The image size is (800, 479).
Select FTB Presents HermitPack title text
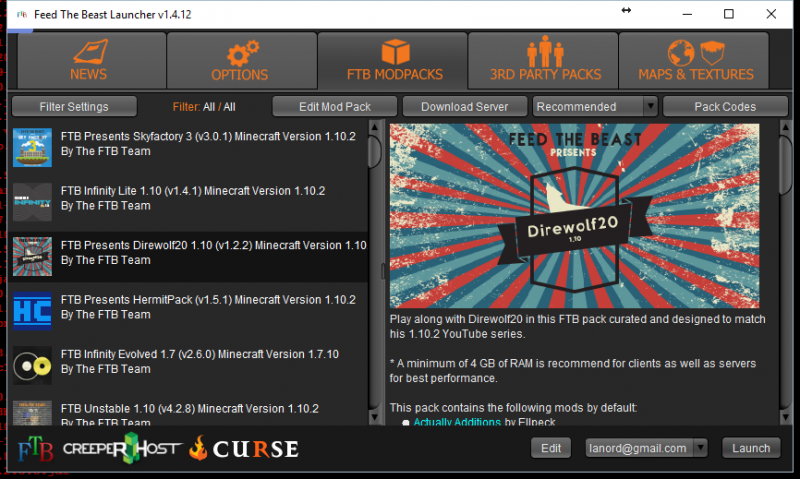tap(208, 300)
